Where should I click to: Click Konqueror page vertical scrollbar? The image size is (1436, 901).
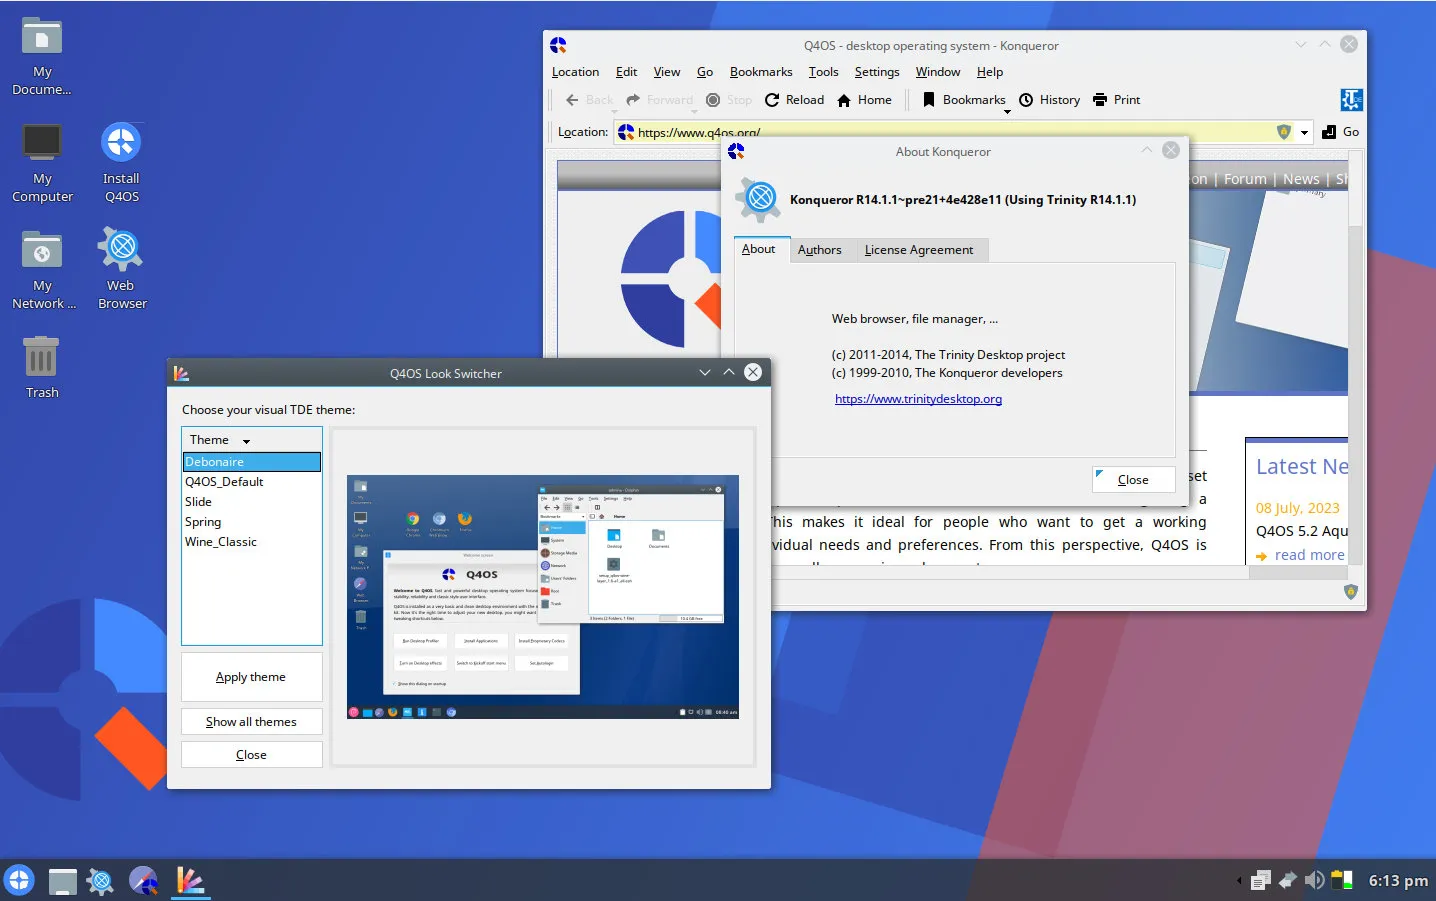click(1356, 358)
